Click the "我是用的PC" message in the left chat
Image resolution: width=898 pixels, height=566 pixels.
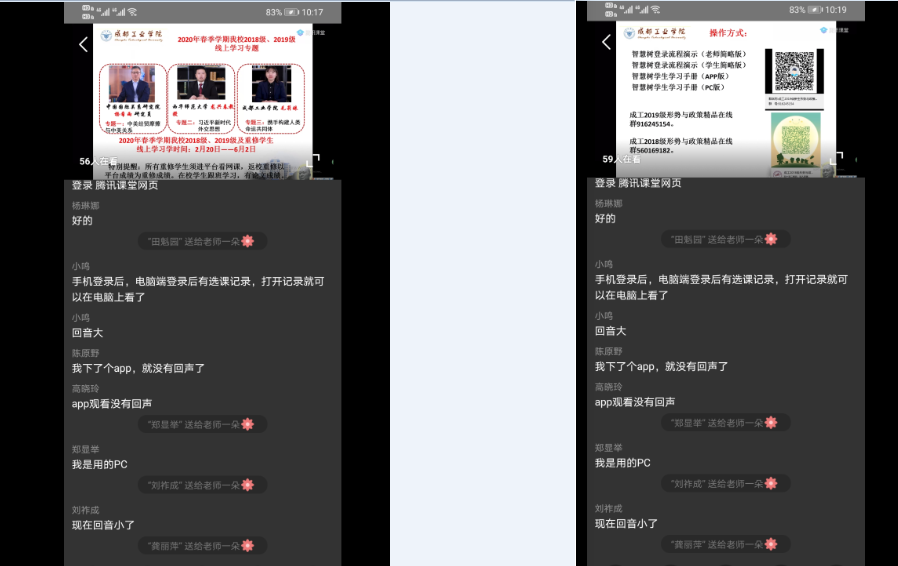[100, 463]
